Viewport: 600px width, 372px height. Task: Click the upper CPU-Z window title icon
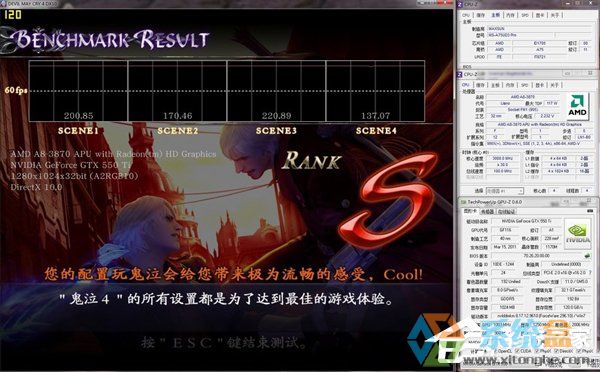(460, 4)
